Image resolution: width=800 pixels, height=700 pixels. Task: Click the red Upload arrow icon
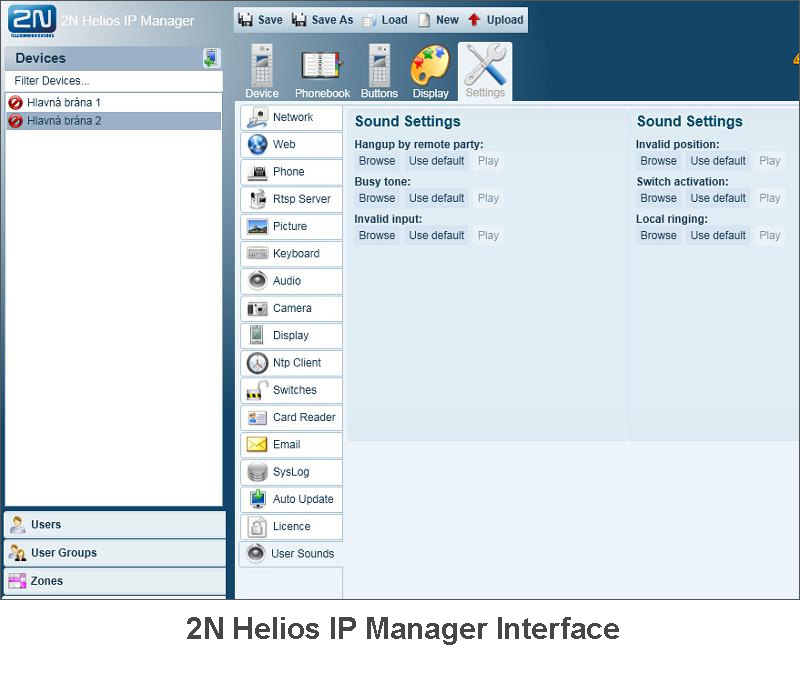tap(474, 20)
